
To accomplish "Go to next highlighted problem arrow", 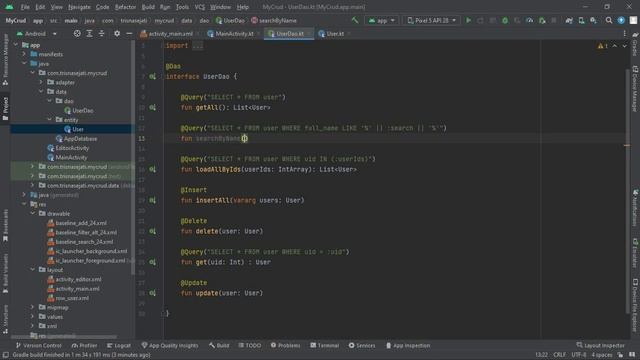I will pyautogui.click(x=624, y=46).
